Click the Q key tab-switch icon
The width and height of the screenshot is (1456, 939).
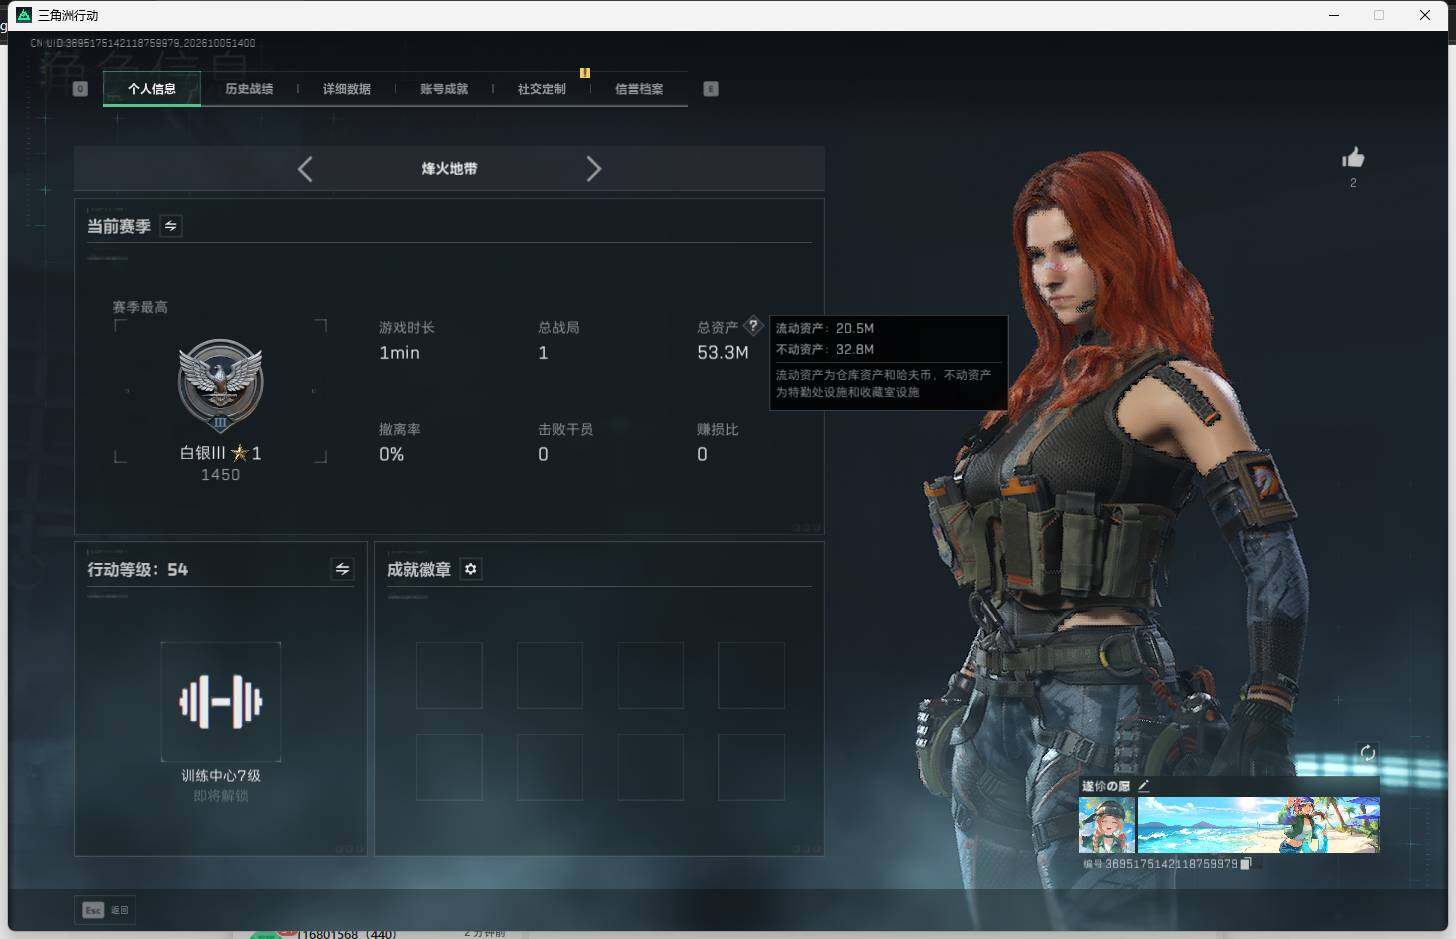(81, 89)
